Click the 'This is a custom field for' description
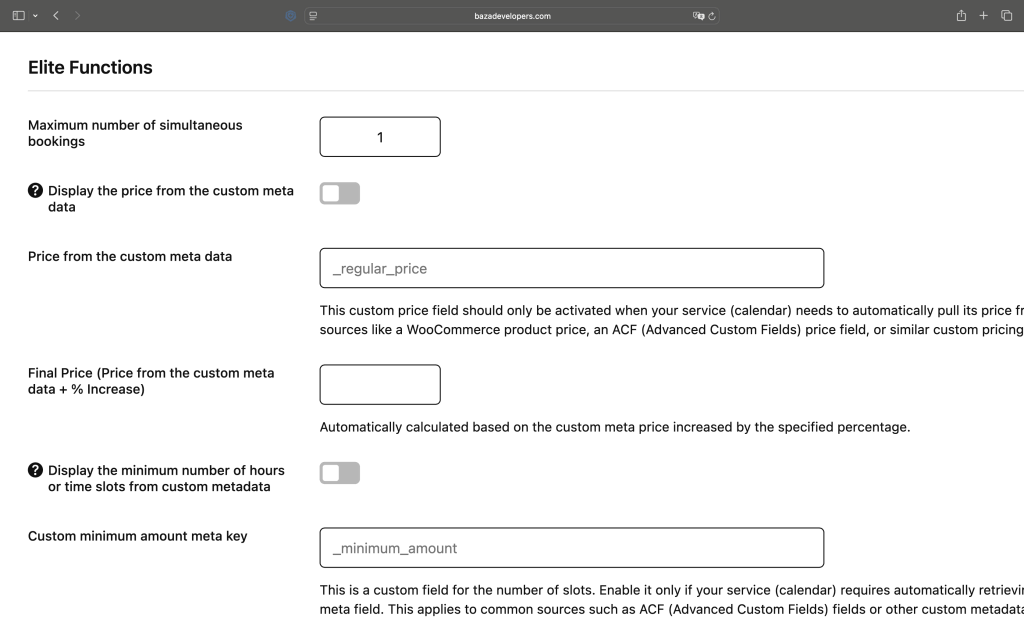The image size is (1024, 640). [671, 600]
